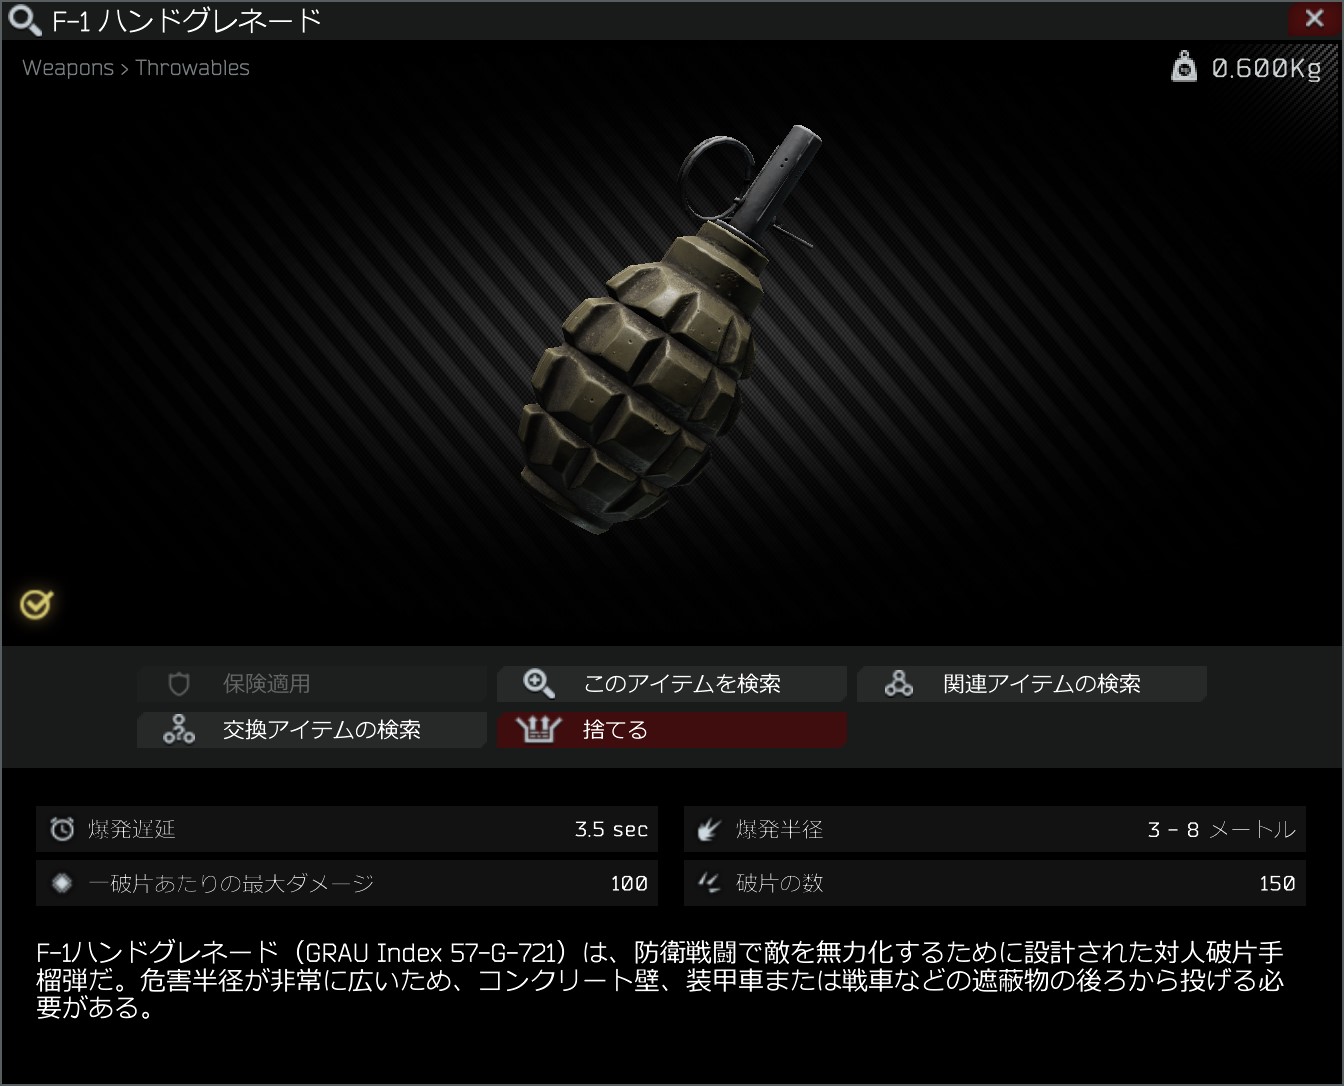Click the red 捨てる discard button
Viewport: 1344px width, 1086px height.
[x=672, y=730]
